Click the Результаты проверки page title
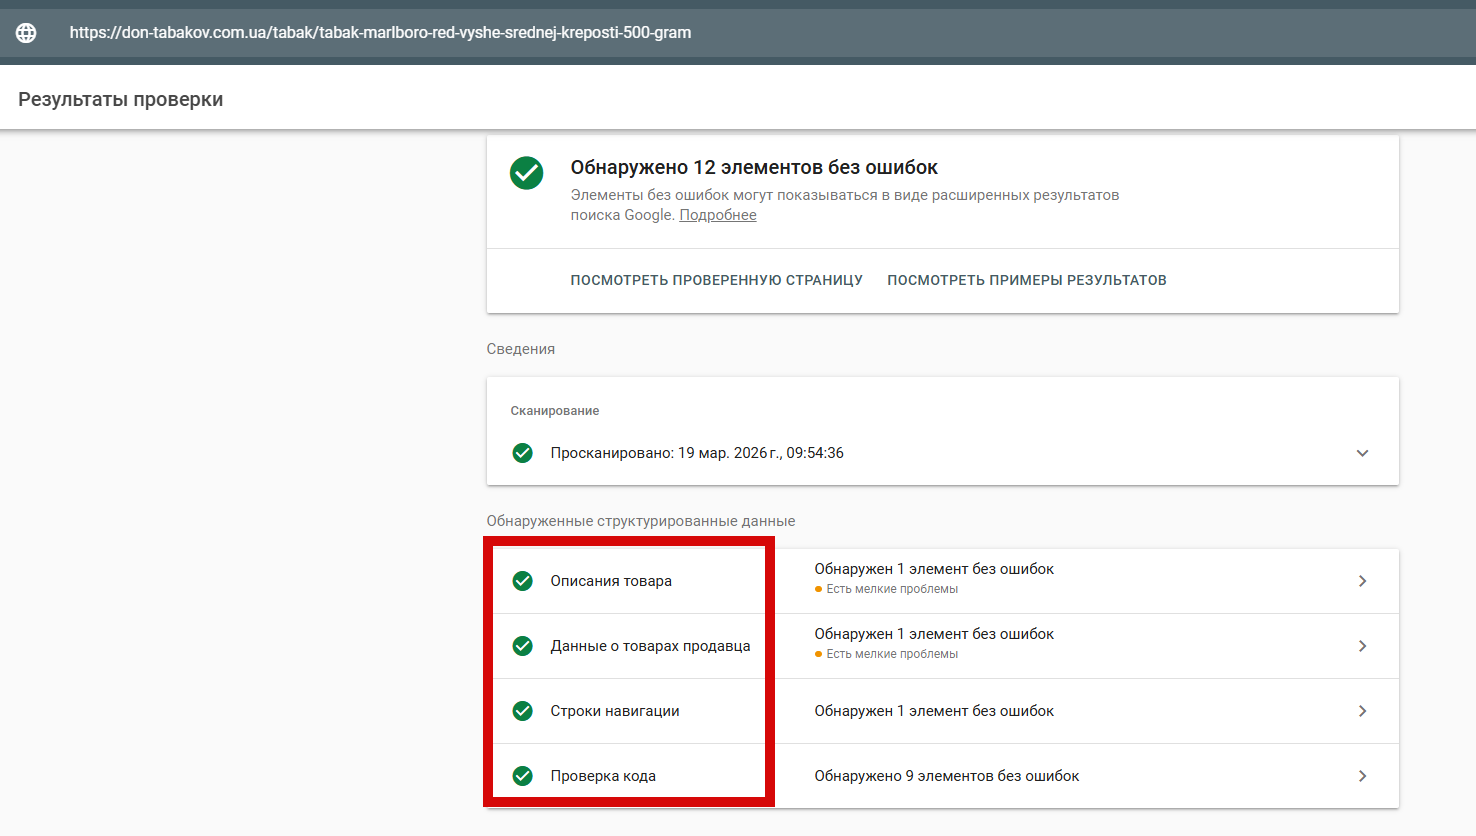The height and width of the screenshot is (836, 1476). point(121,99)
